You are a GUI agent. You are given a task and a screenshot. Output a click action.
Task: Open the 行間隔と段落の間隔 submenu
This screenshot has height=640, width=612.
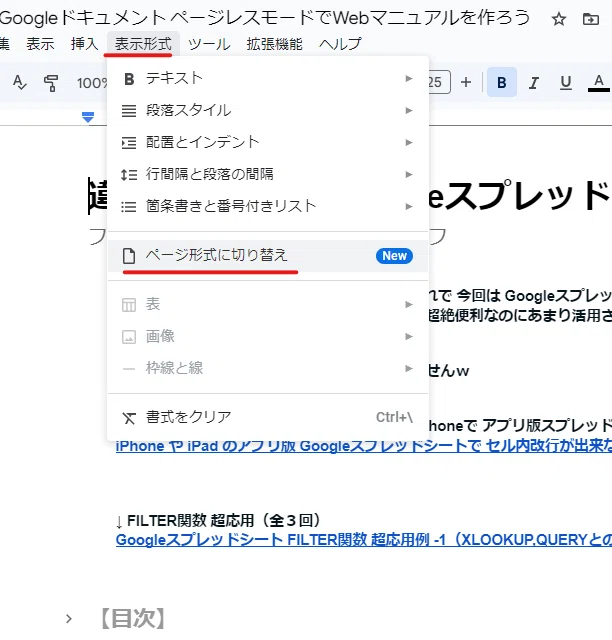268,174
